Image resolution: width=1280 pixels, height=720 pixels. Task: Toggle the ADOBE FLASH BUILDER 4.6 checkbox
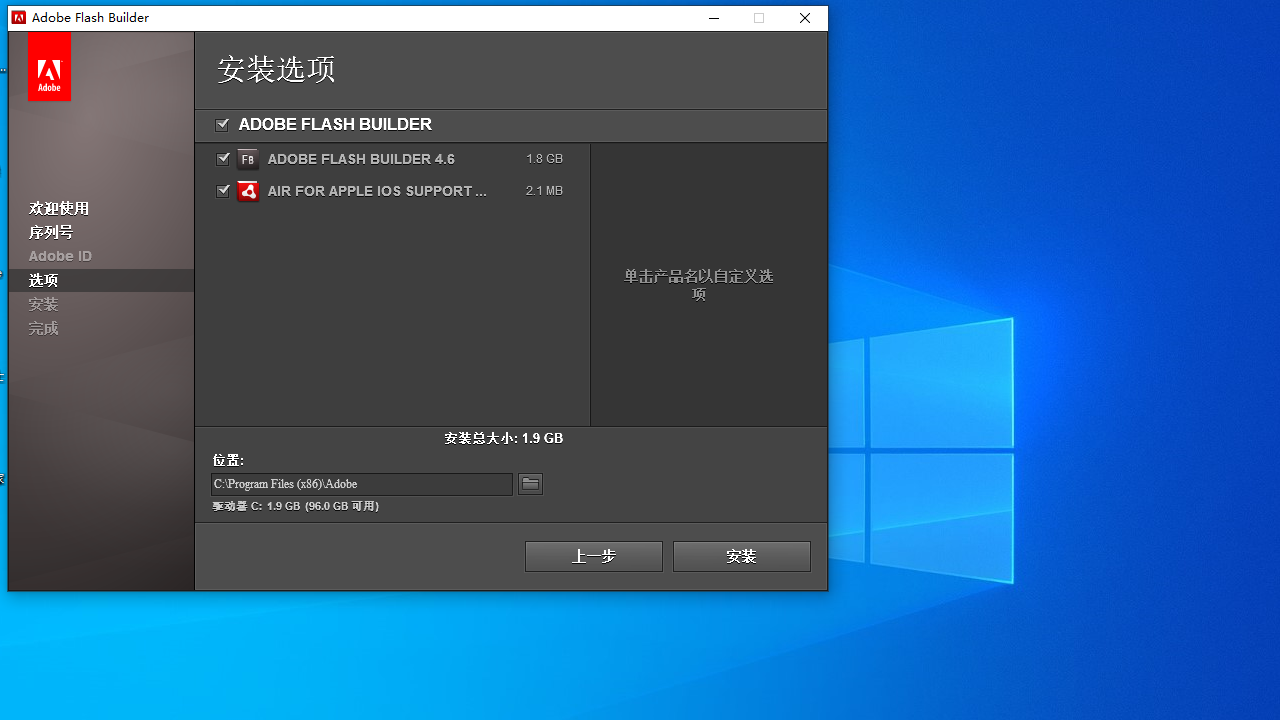(222, 158)
